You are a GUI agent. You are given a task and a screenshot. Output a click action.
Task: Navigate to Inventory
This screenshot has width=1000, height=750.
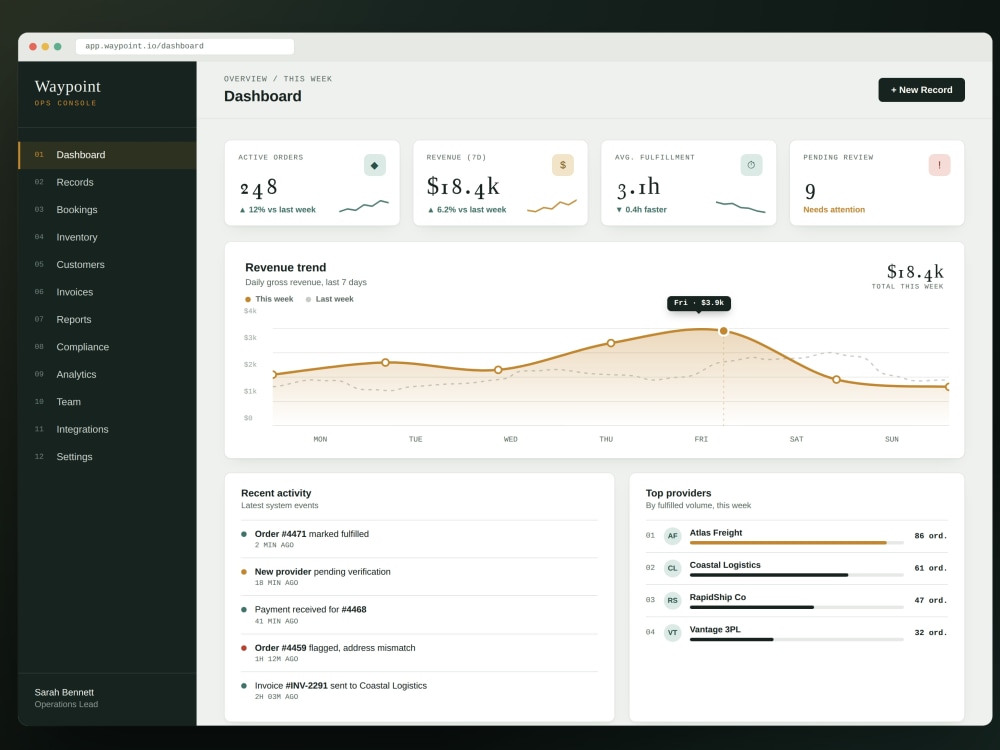107,237
